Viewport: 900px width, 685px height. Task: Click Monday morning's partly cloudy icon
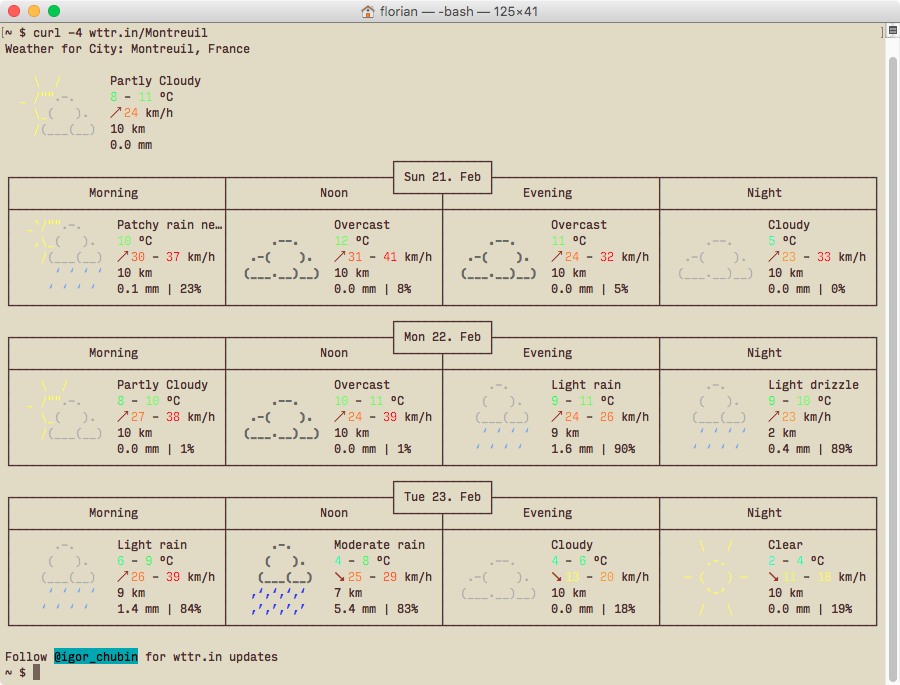pos(66,410)
